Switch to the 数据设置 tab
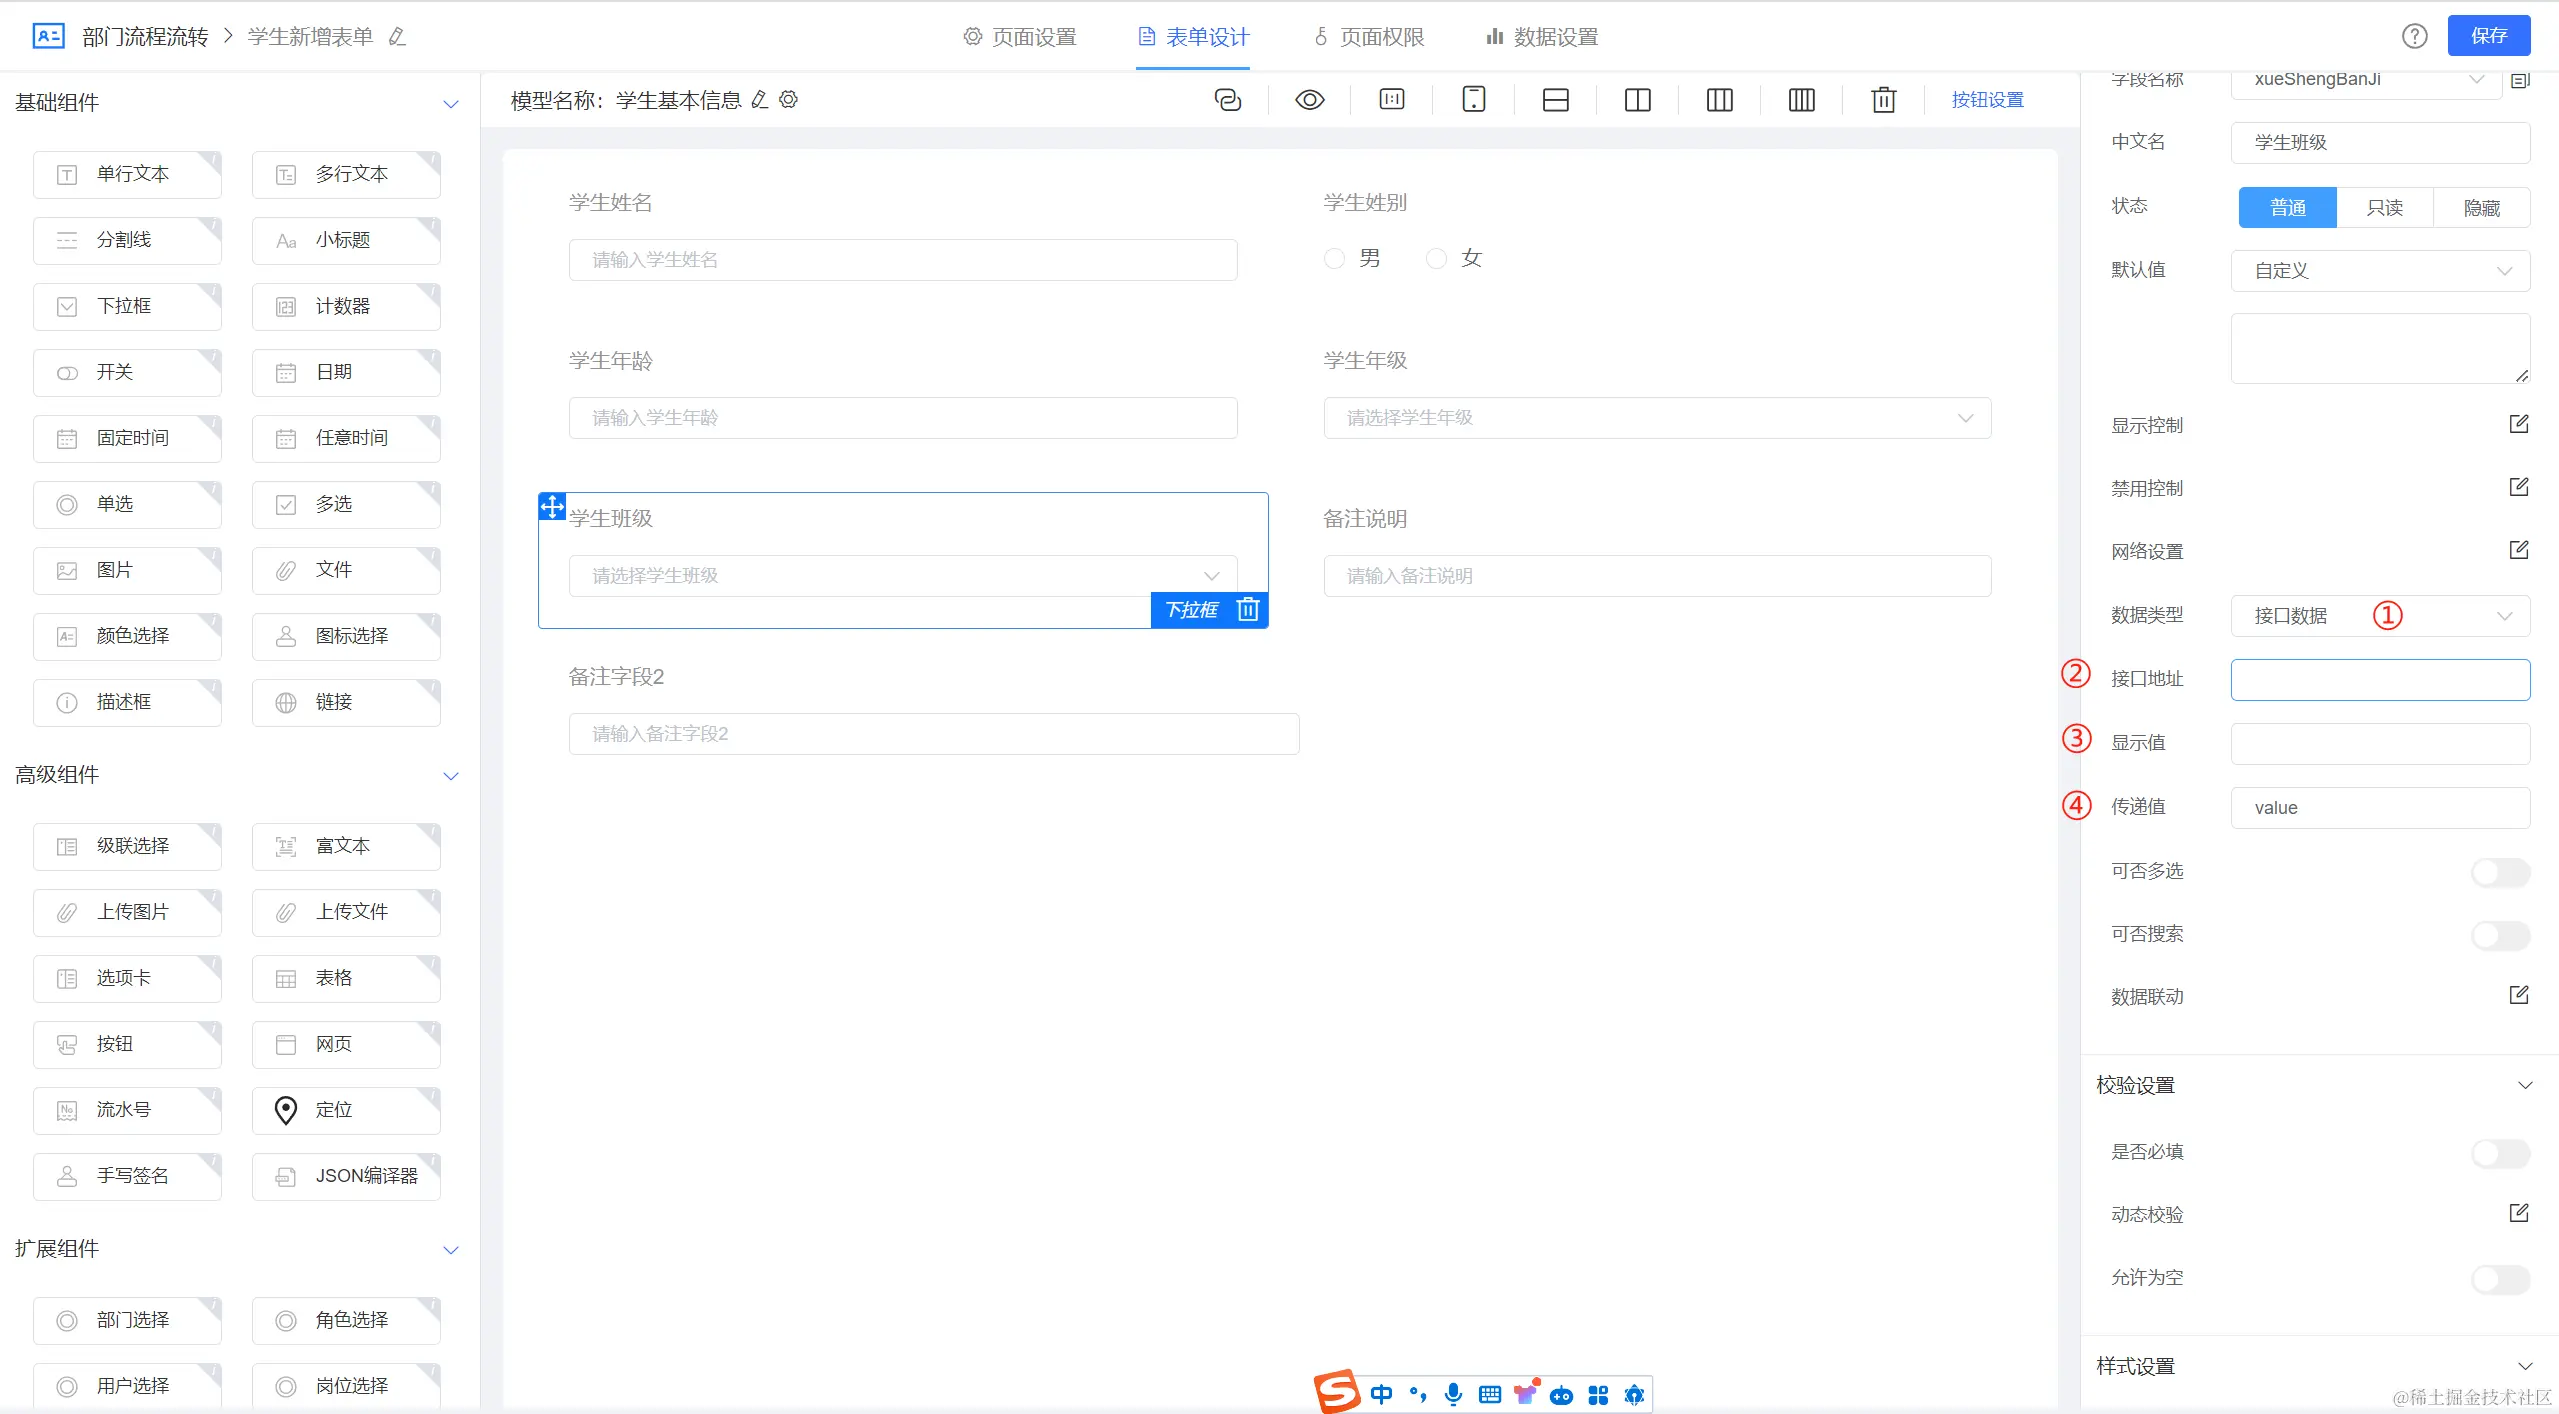2559x1414 pixels. (1542, 37)
